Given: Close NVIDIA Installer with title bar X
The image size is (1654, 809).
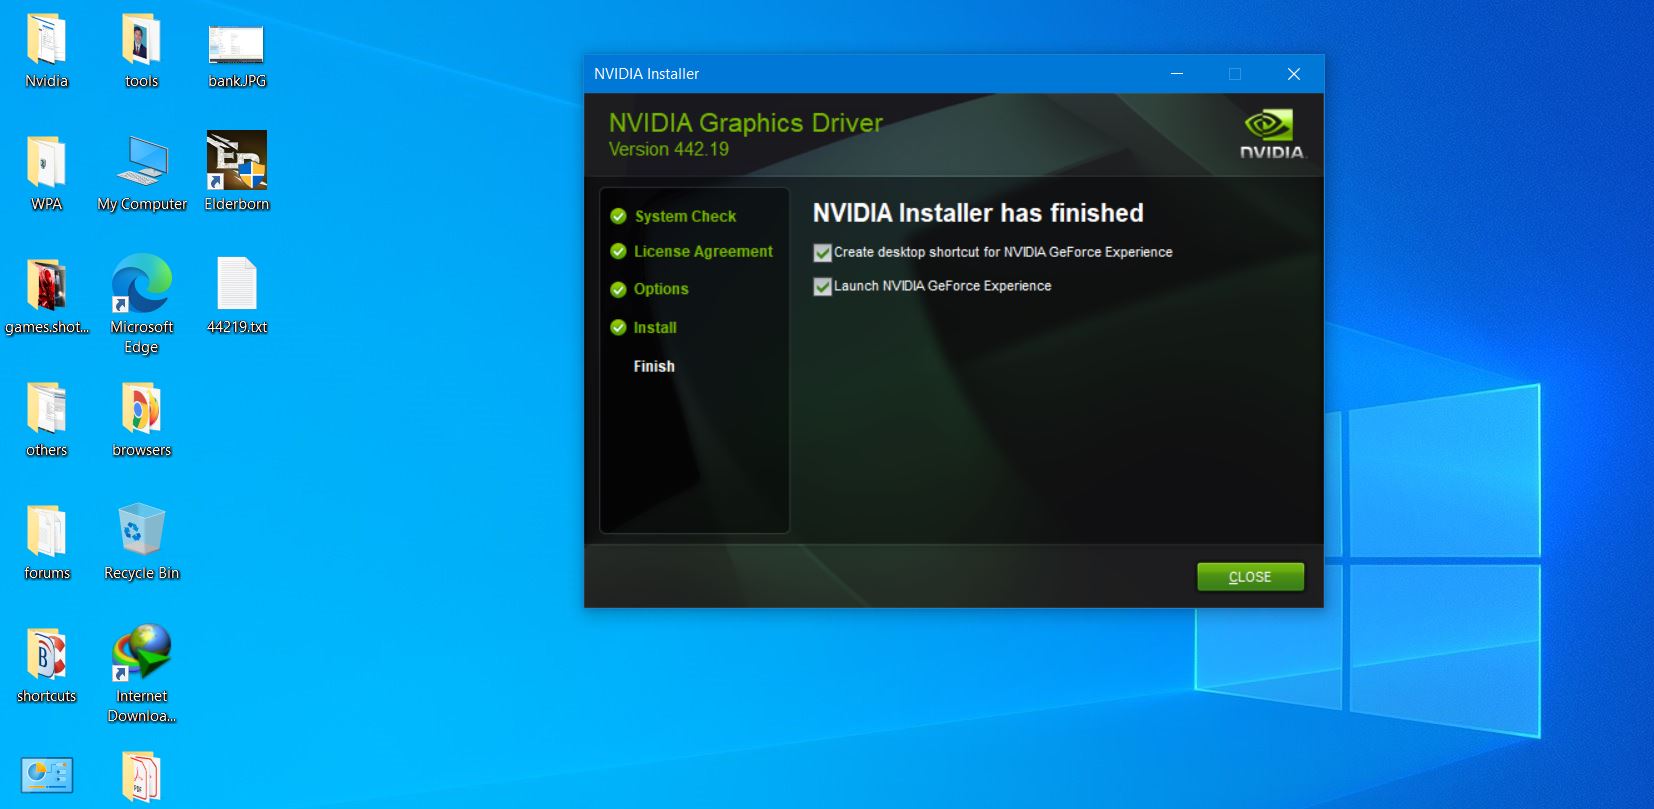Looking at the screenshot, I should (x=1293, y=74).
